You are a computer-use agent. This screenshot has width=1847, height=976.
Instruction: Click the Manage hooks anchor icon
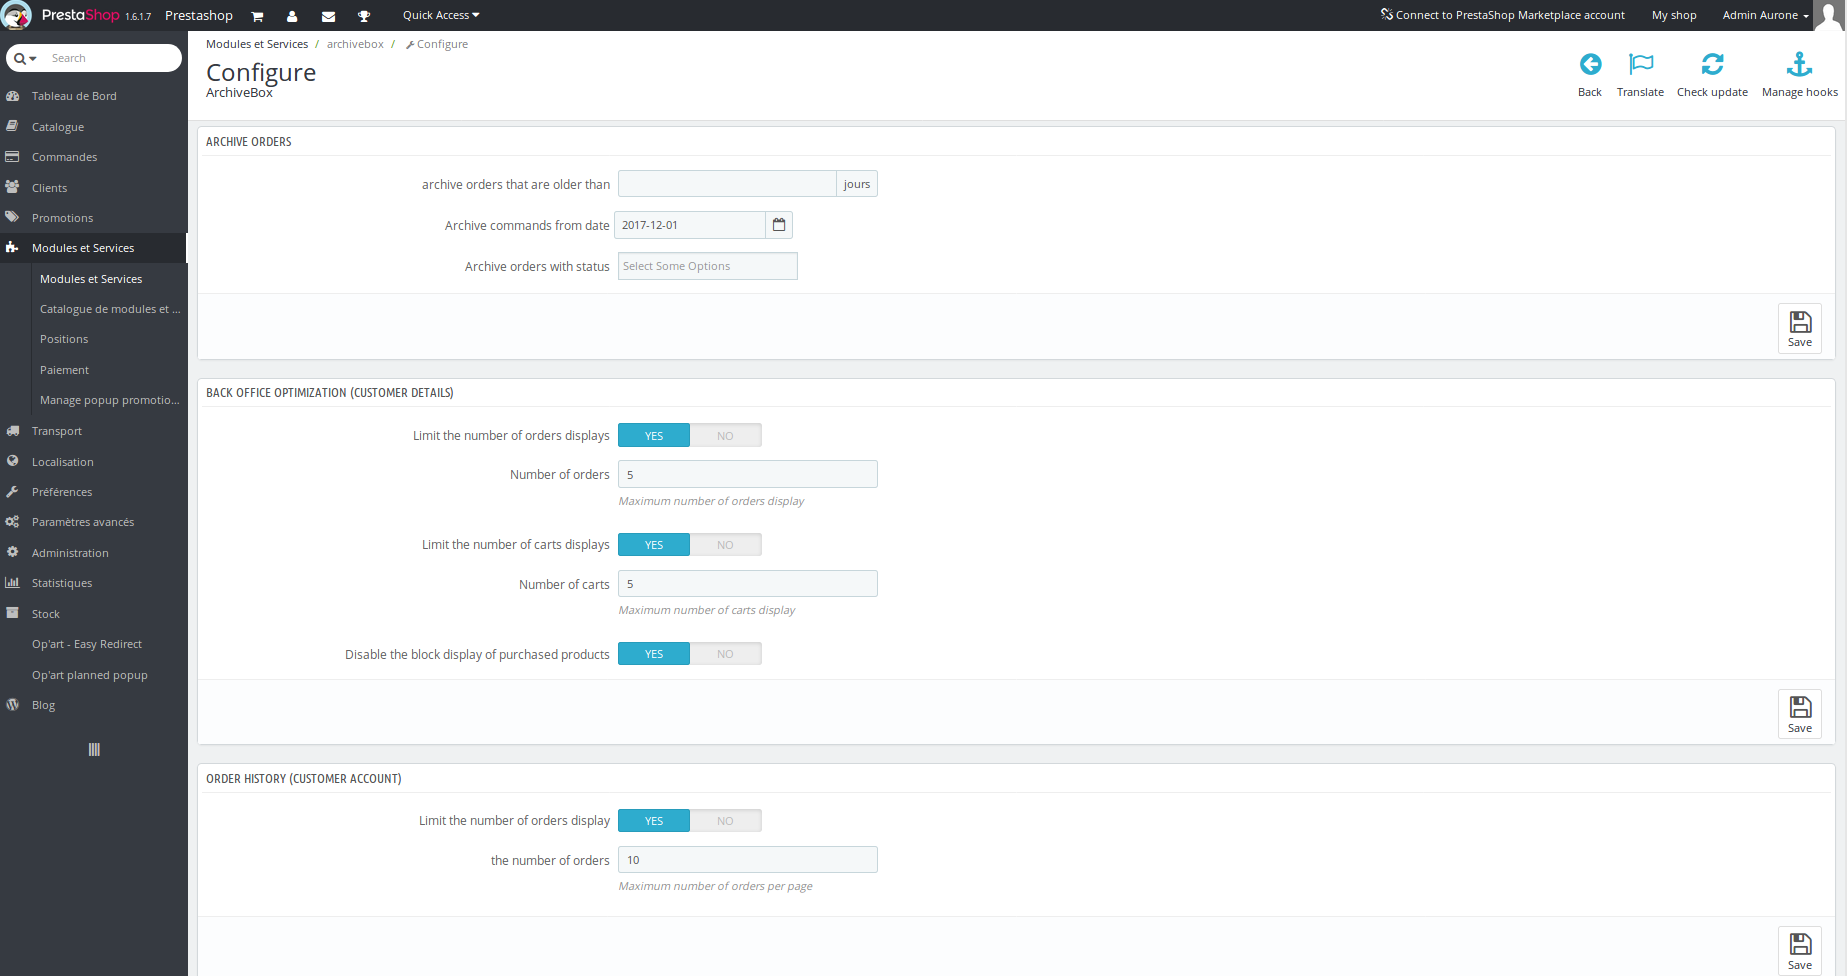[1799, 65]
